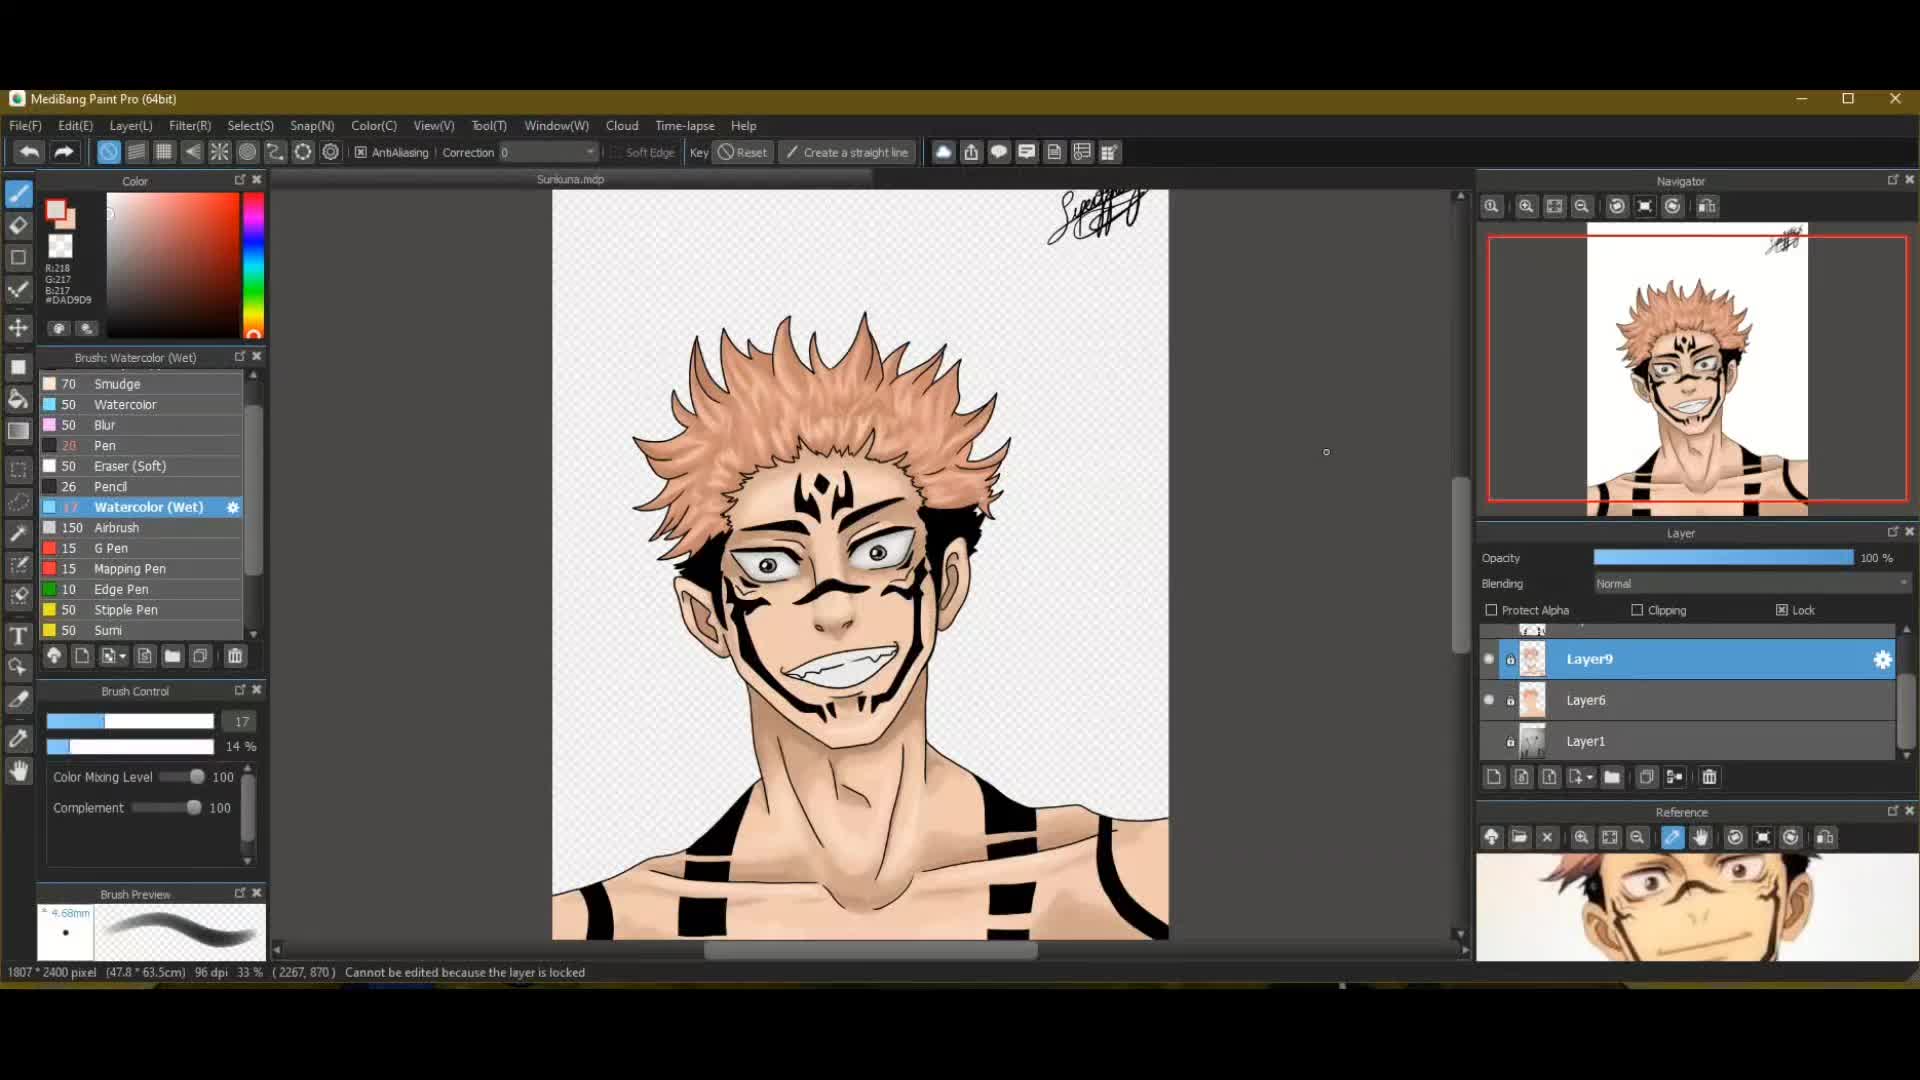Expand the add-layer-type dropdown arrow
Screen dimensions: 1920x1080
pos(1590,777)
